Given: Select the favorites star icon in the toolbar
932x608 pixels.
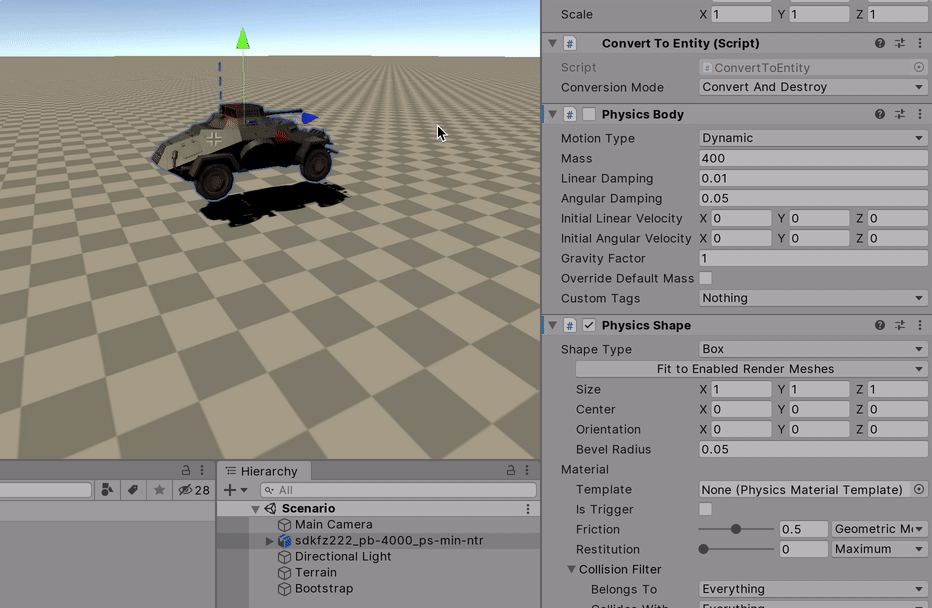Looking at the screenshot, I should click(160, 490).
